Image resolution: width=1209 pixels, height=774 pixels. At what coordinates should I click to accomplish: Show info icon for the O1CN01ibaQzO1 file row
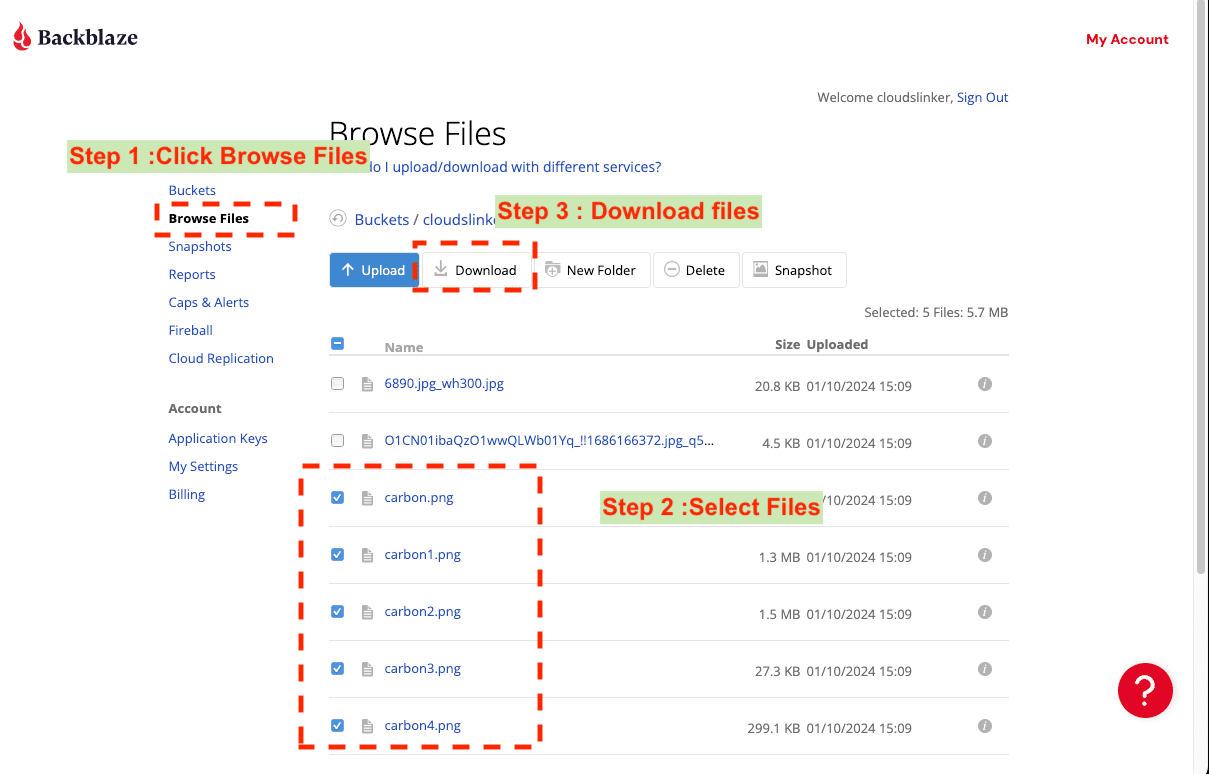985,441
